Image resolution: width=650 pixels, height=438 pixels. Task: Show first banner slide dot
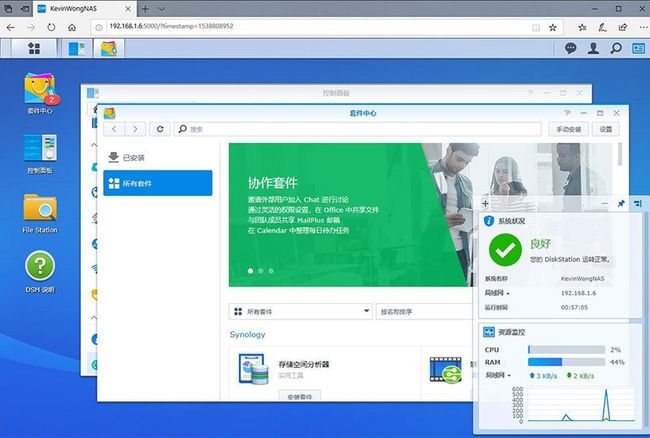tap(250, 271)
